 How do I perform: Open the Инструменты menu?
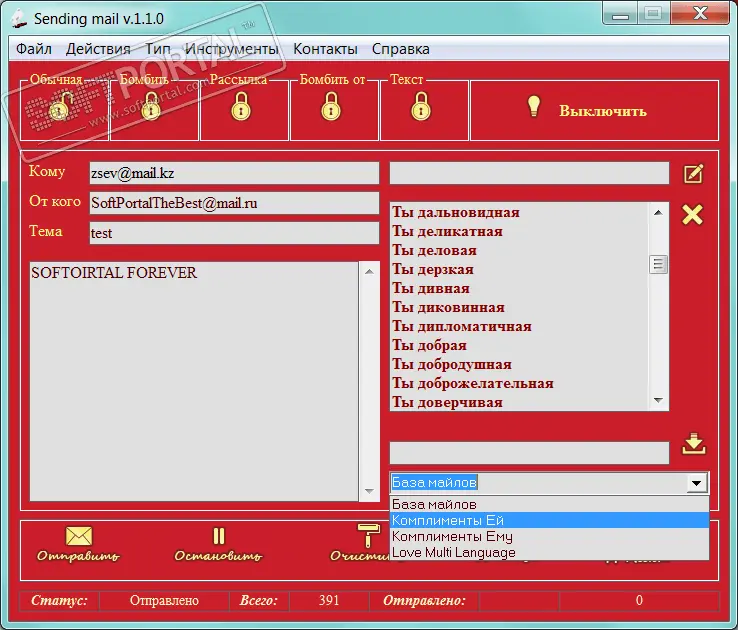231,48
